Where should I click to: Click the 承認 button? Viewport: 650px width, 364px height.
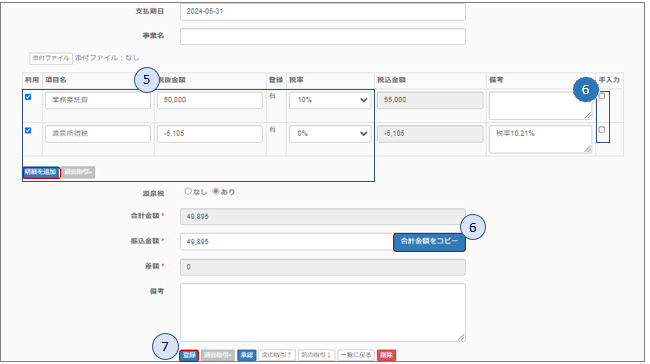click(x=247, y=355)
